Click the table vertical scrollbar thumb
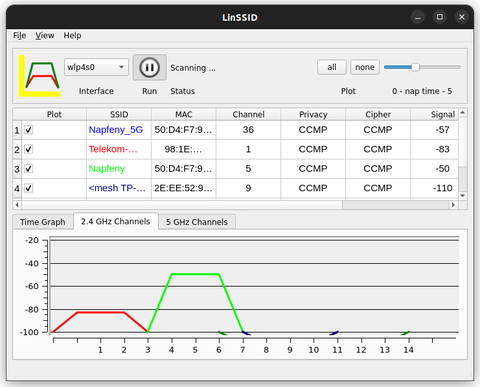This screenshot has height=387, width=480. pos(463,143)
